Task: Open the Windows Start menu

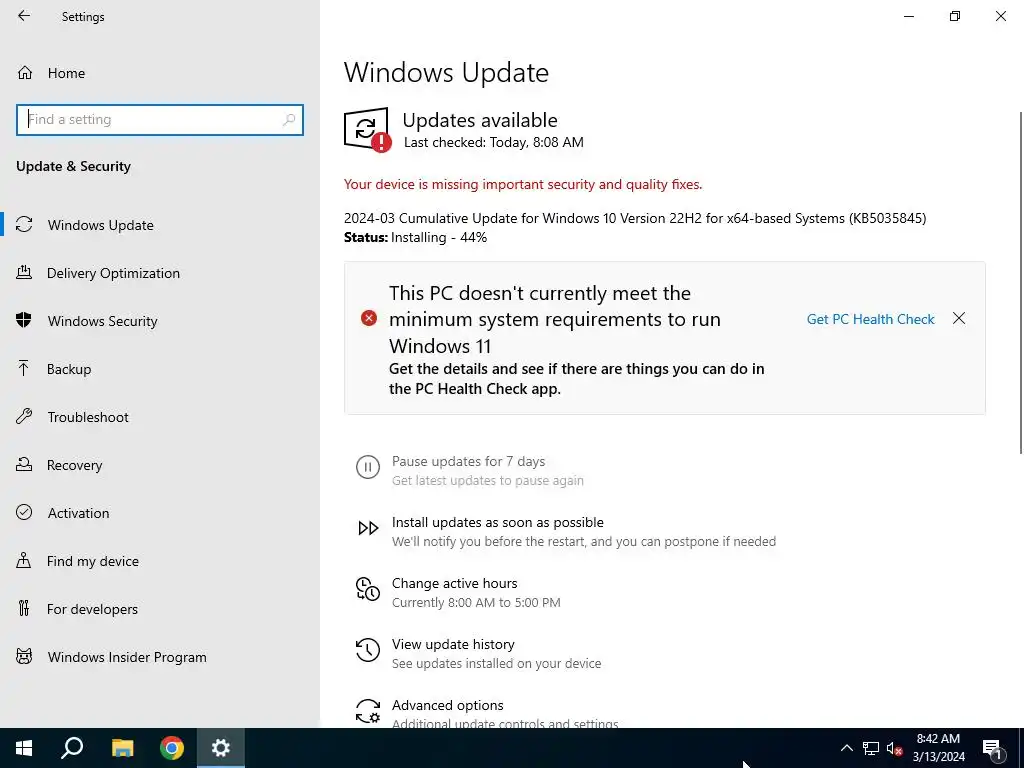Action: click(24, 748)
